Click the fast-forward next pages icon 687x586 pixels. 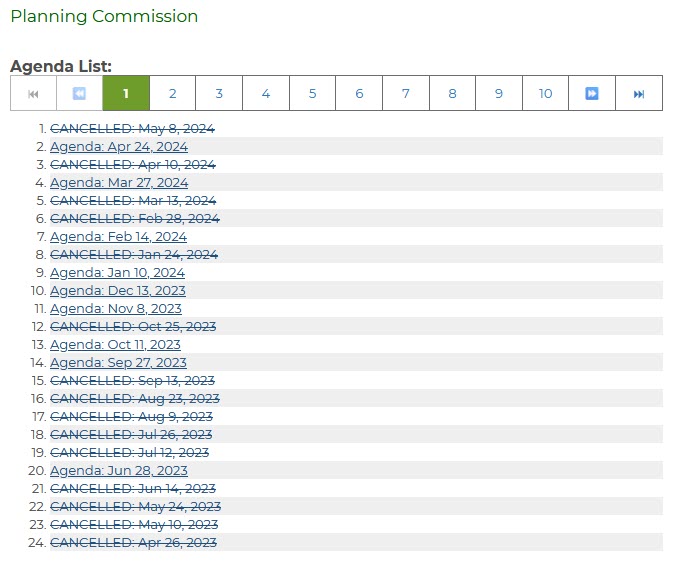(592, 93)
